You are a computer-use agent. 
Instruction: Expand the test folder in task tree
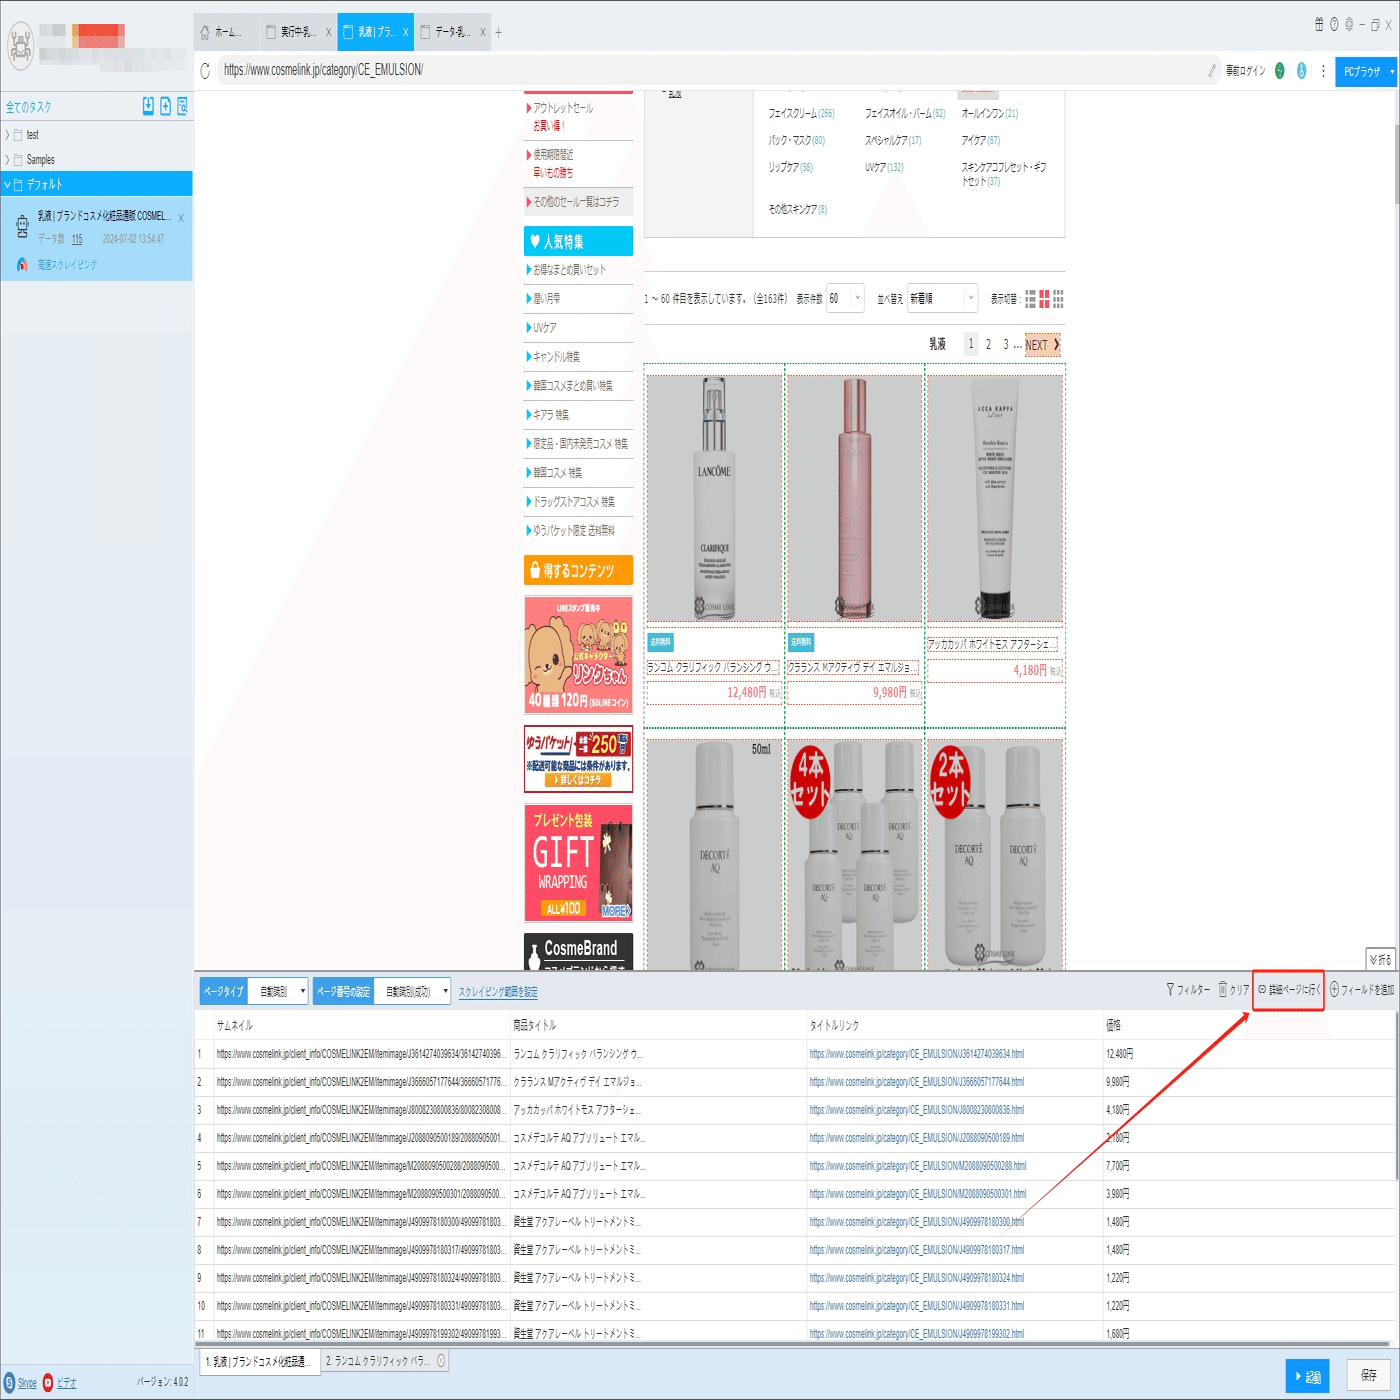click(8, 135)
